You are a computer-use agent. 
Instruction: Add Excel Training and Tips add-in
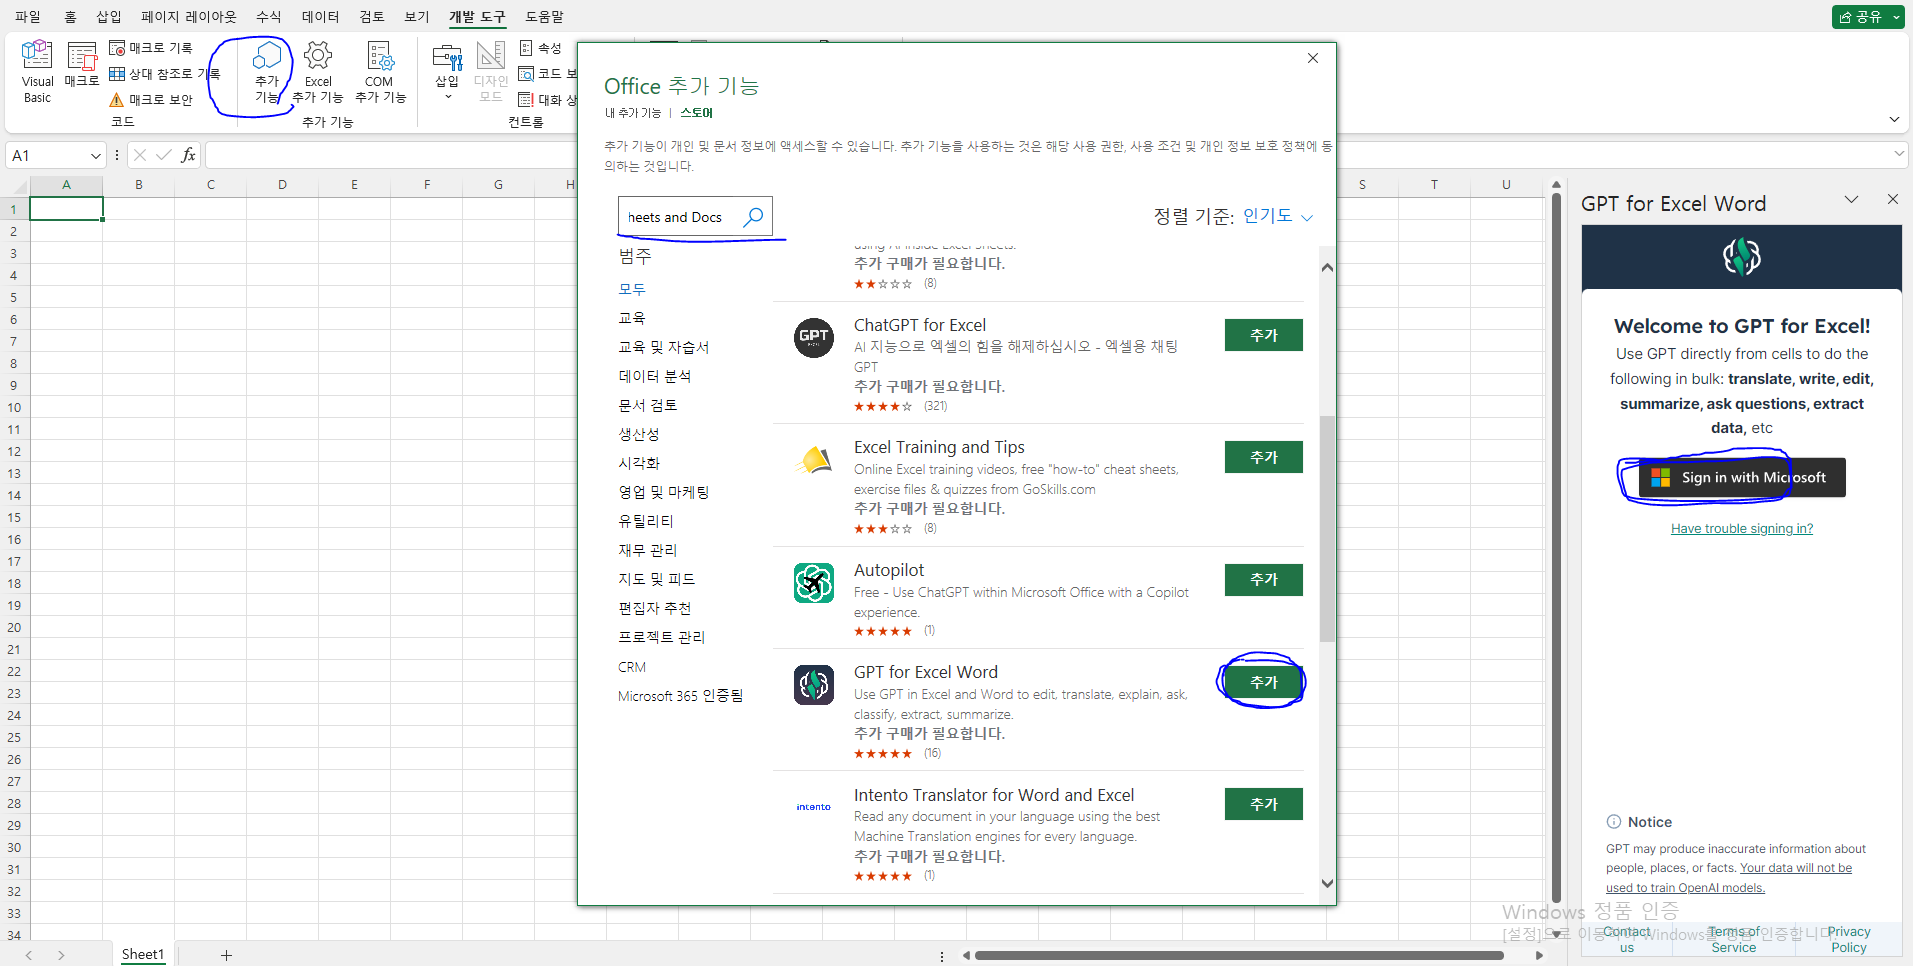[x=1264, y=457]
